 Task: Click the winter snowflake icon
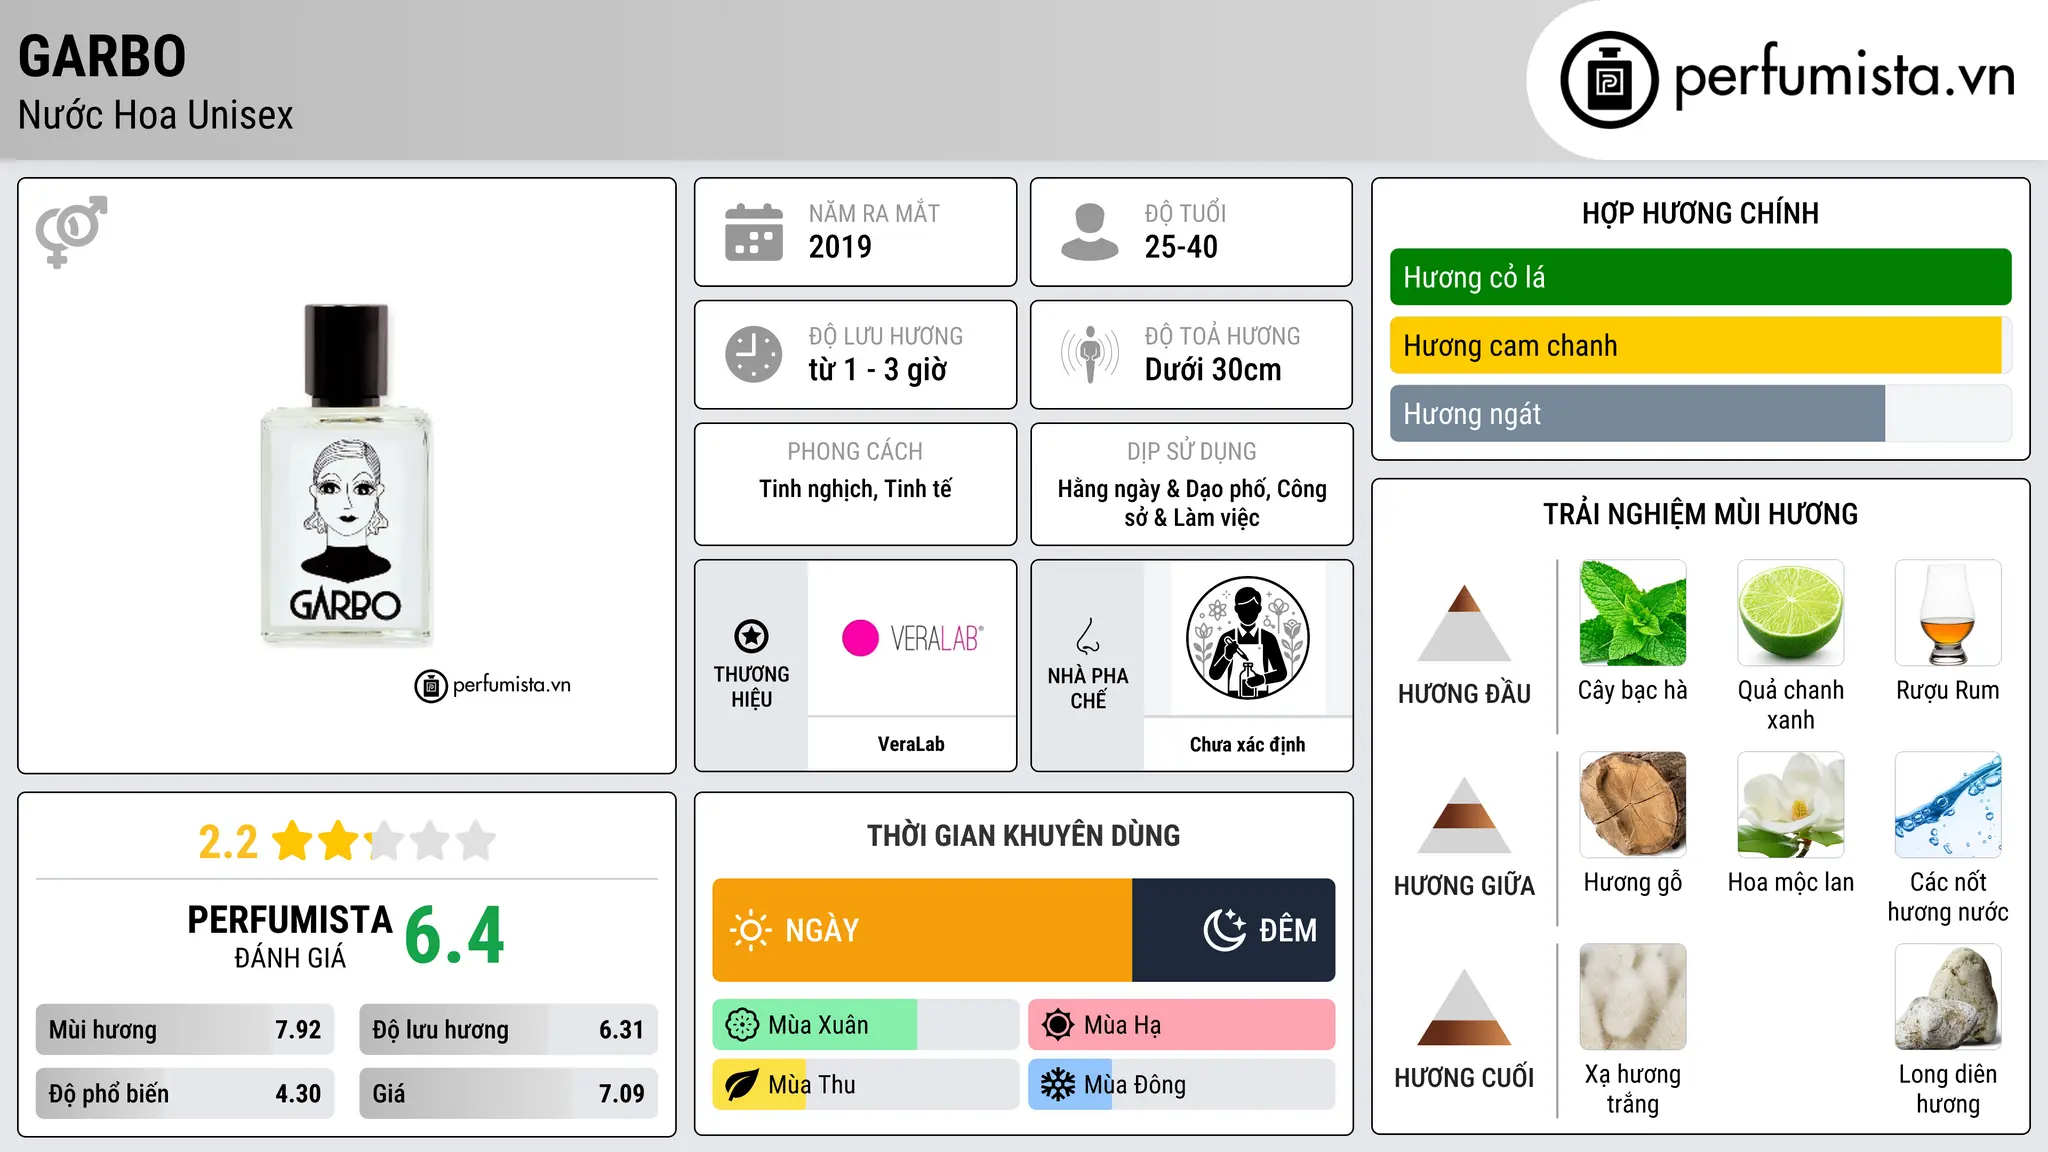pos(1058,1085)
